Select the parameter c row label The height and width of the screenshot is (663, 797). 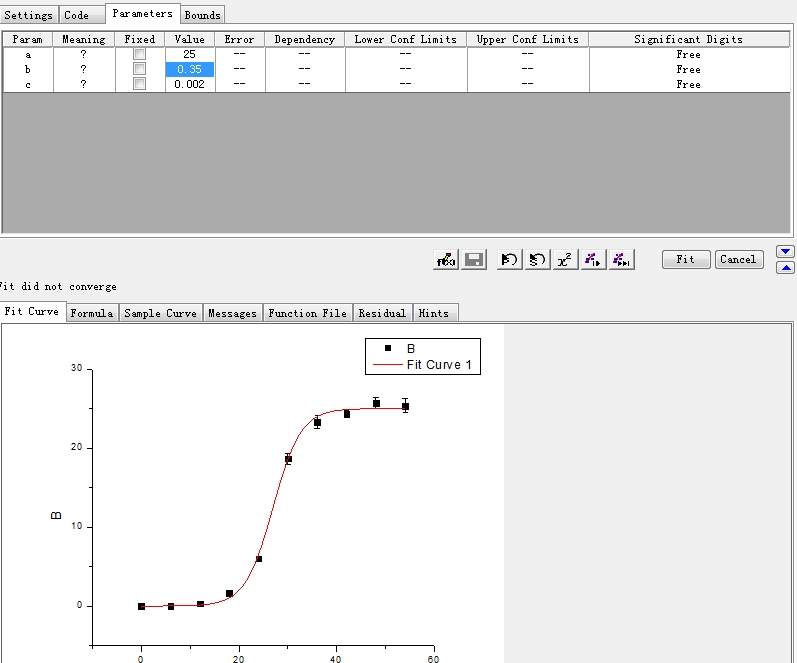tap(27, 84)
